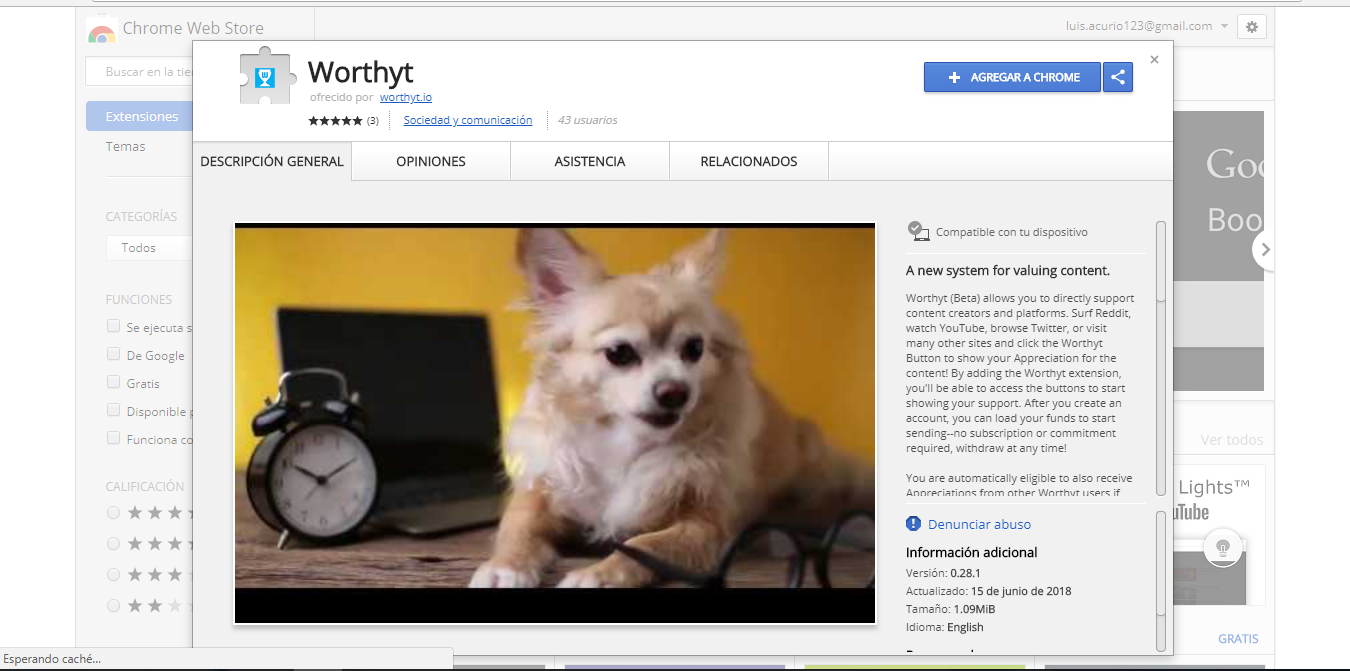Enable the Se ejecuta checkbox filter

pyautogui.click(x=113, y=326)
